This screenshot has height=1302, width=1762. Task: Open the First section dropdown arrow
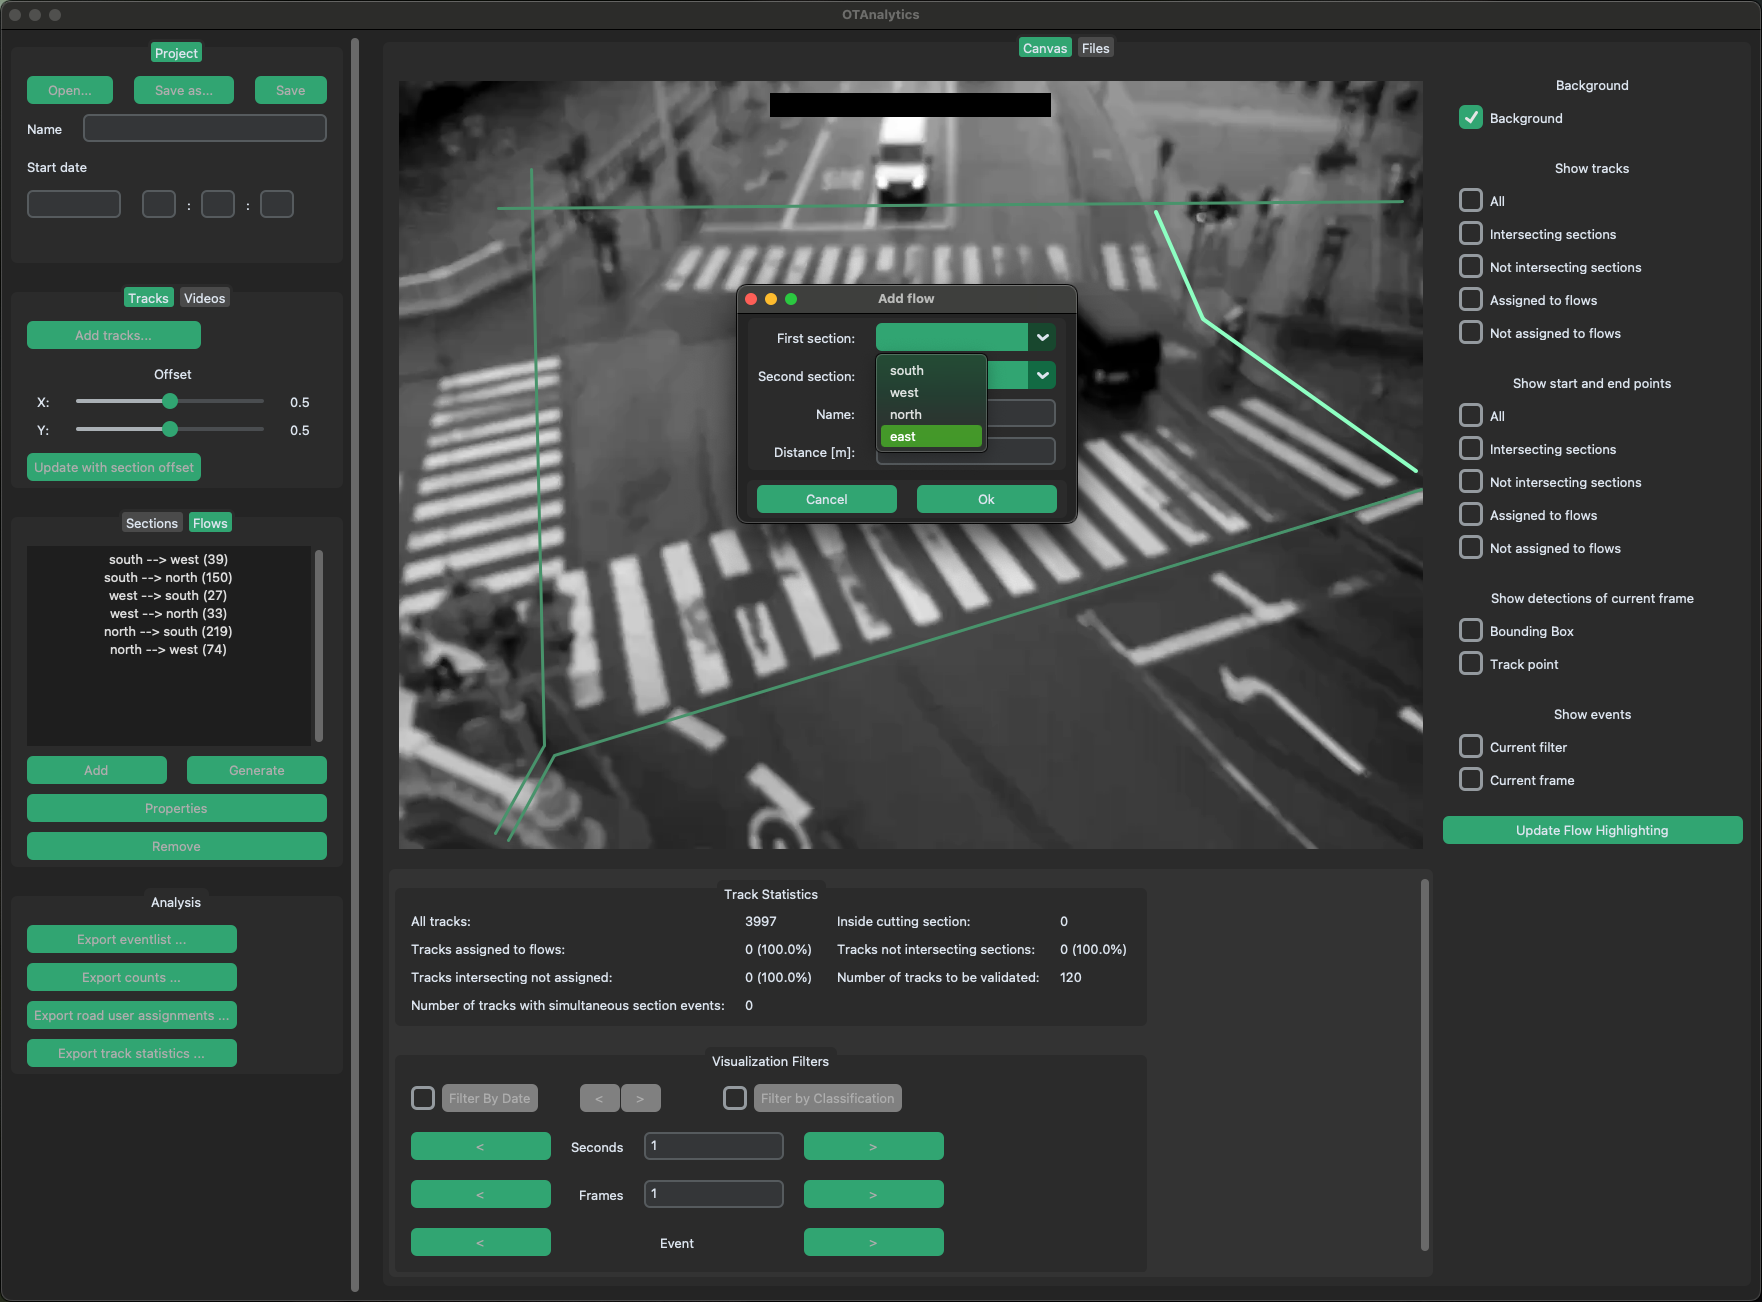pyautogui.click(x=1042, y=338)
